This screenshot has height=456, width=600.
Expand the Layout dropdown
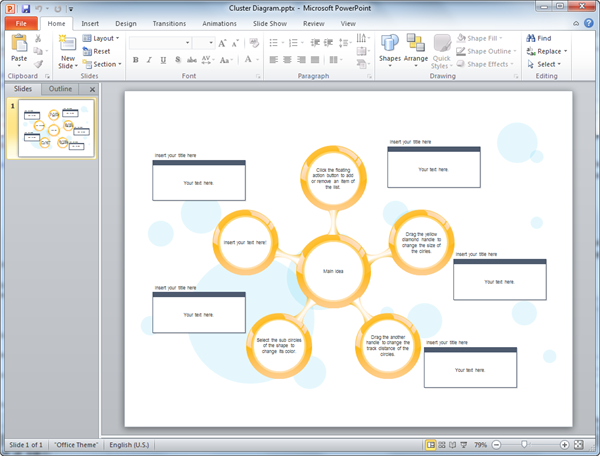click(105, 38)
